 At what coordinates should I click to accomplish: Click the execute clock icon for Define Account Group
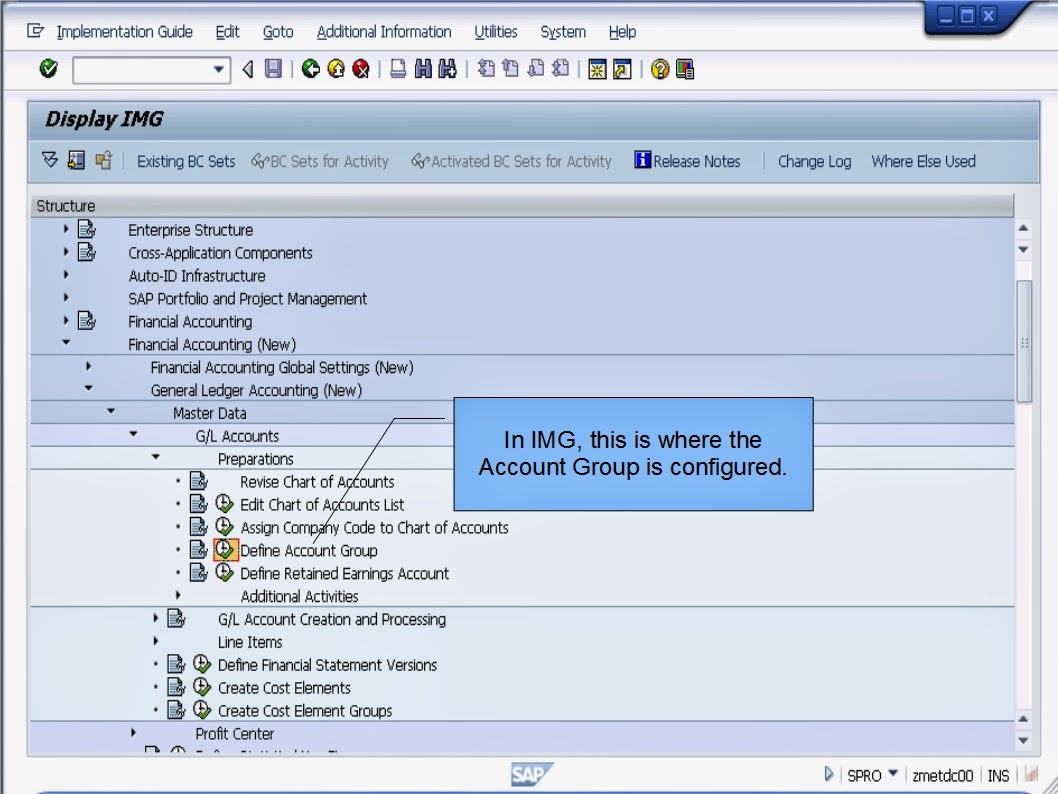(225, 550)
